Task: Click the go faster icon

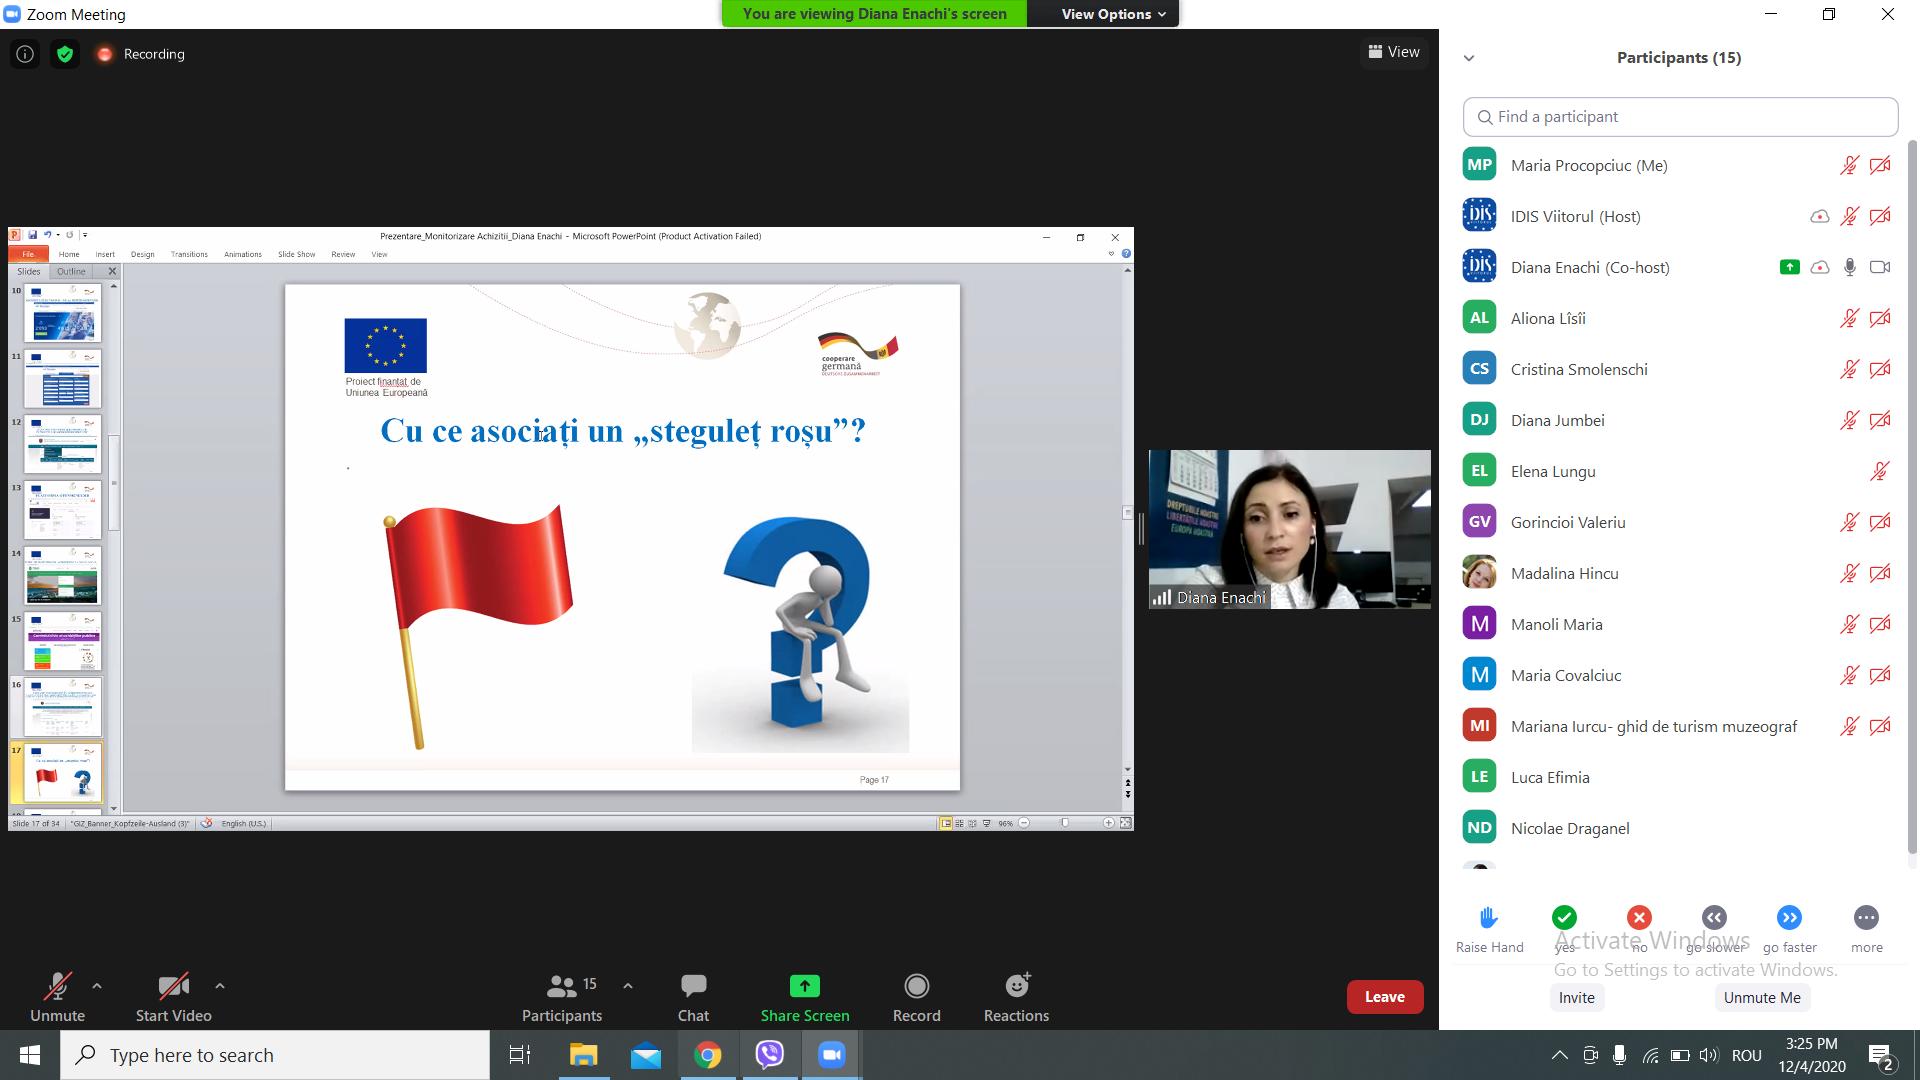Action: click(x=1789, y=918)
